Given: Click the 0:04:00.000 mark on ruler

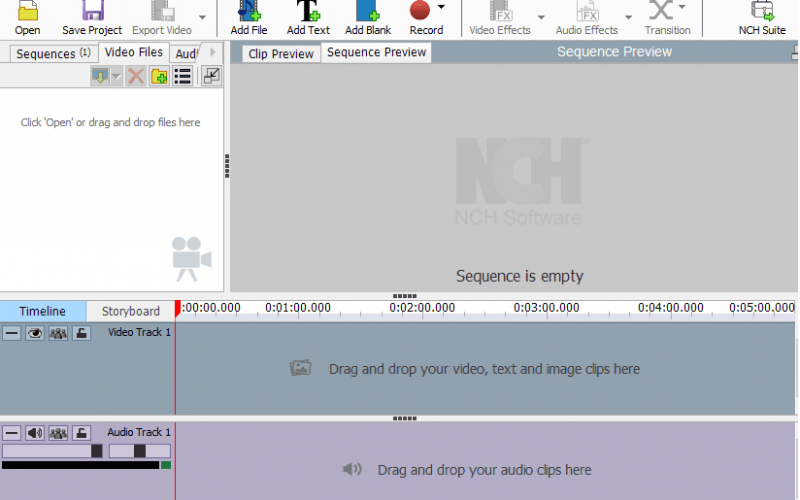Looking at the screenshot, I should click(670, 308).
